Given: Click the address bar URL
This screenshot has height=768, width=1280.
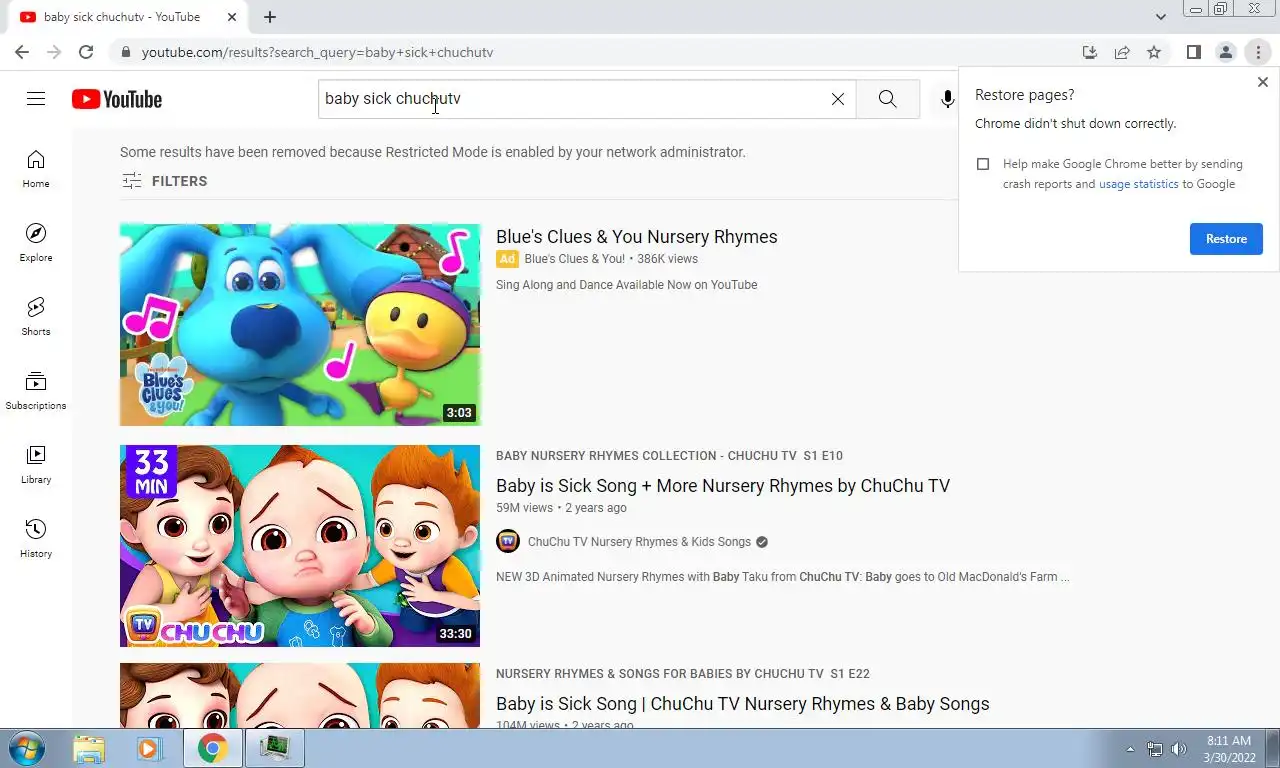Looking at the screenshot, I should point(317,52).
